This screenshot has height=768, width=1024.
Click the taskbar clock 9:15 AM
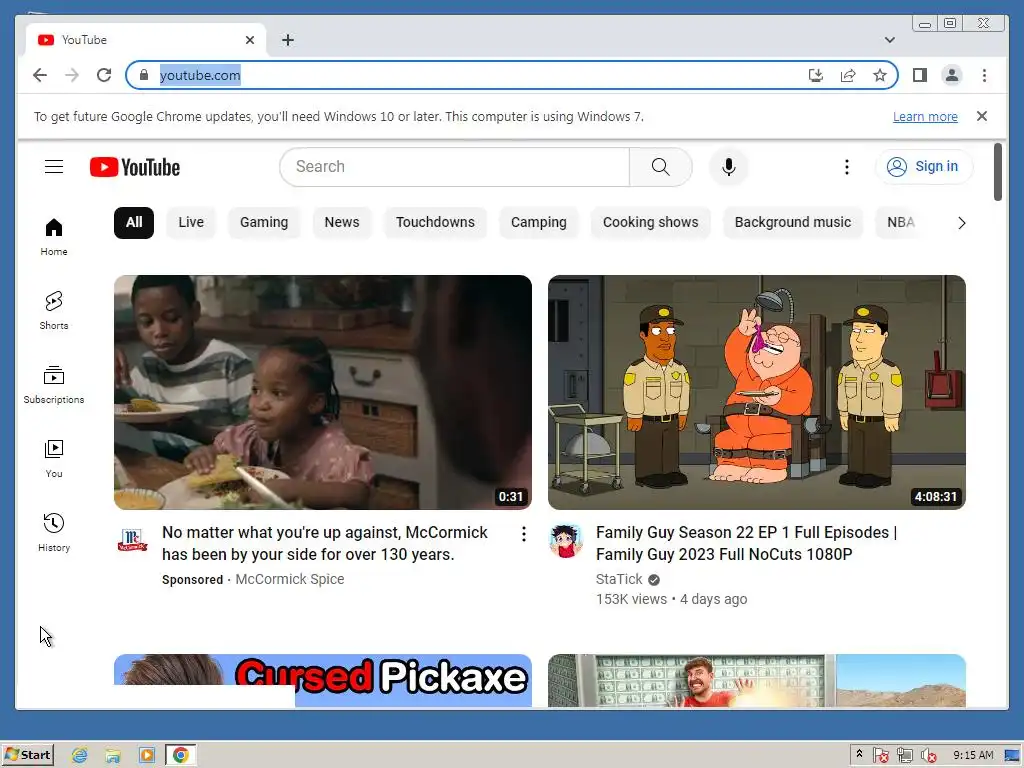973,755
